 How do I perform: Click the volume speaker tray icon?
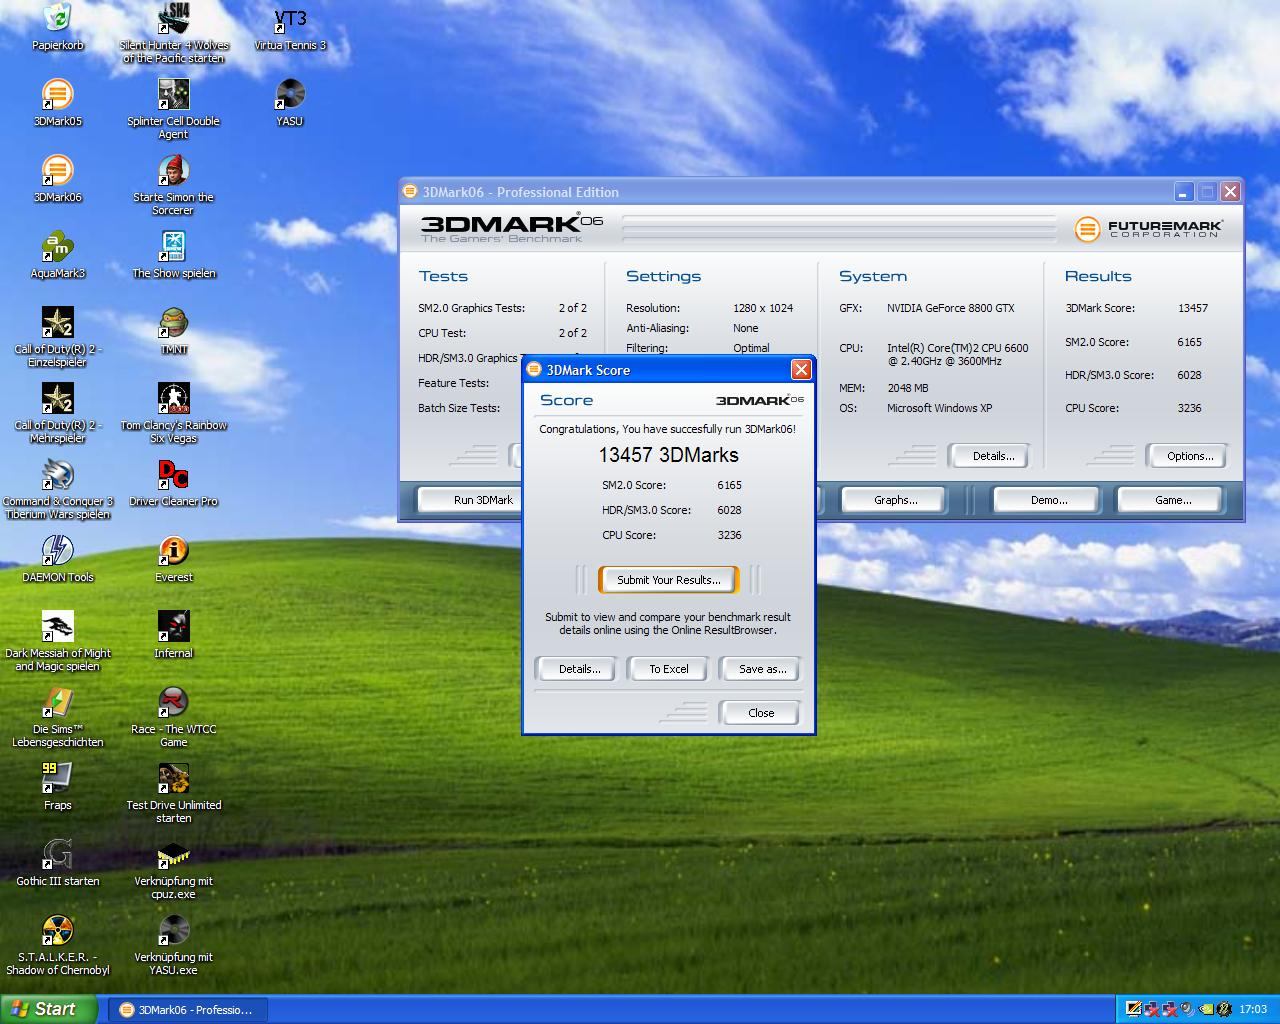(x=1187, y=1009)
